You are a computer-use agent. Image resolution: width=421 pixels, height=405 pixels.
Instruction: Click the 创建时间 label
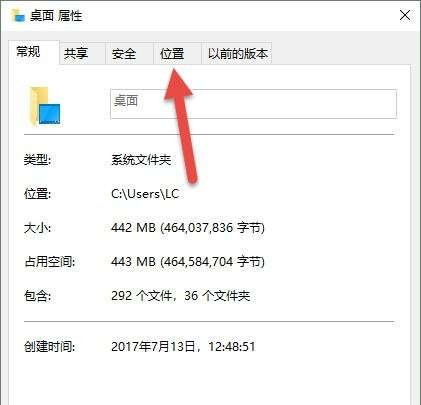(50, 347)
